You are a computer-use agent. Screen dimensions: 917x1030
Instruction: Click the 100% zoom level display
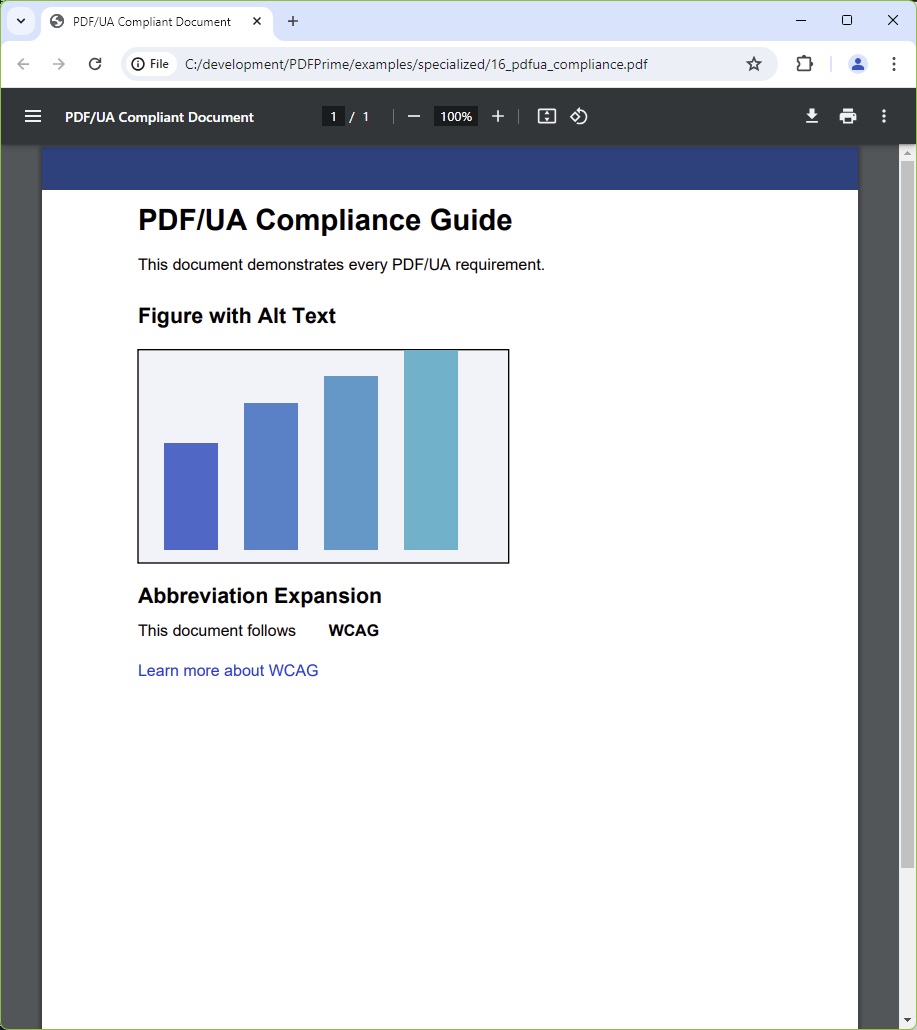[455, 116]
